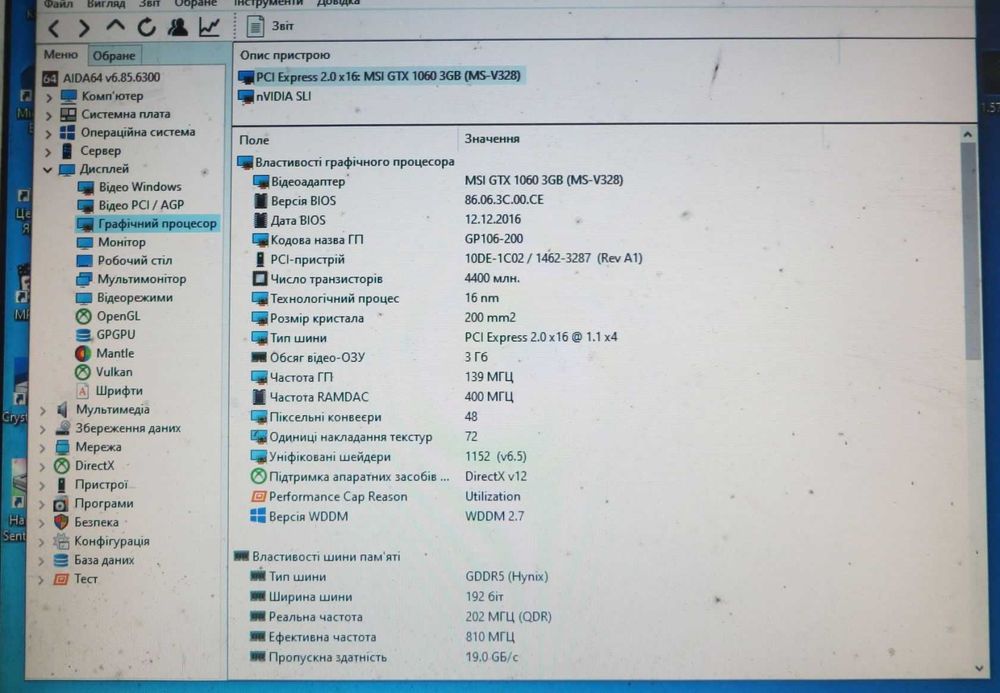Open the Вигляд menu
1000x693 pixels.
[x=105, y=4]
